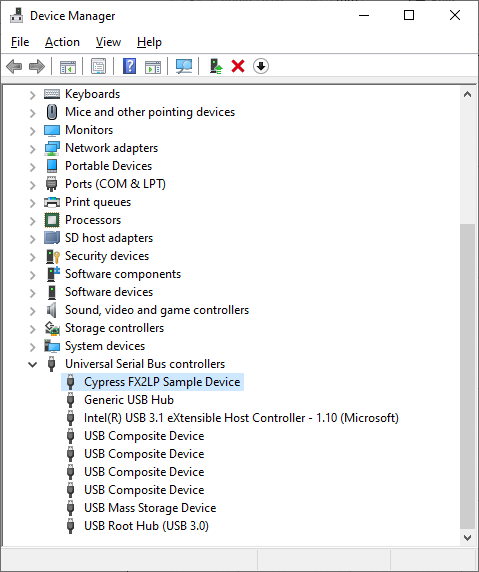This screenshot has height=572, width=479.
Task: Click the blue Help question-mark icon
Action: coord(129,66)
